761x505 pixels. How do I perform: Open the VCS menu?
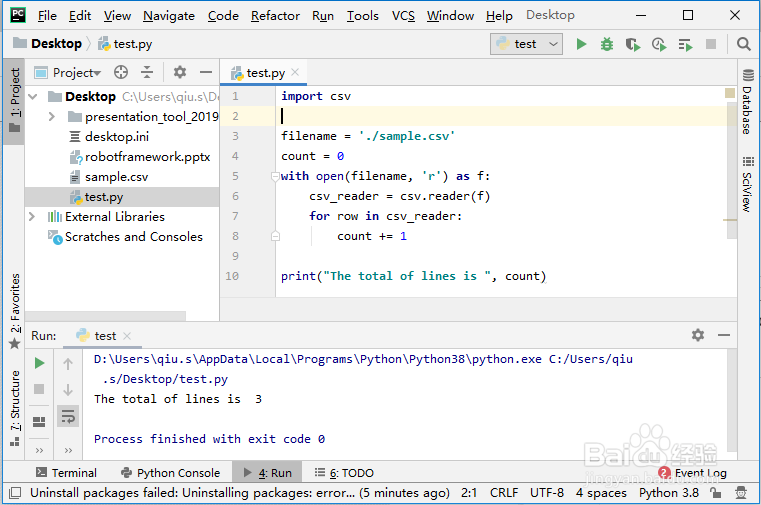point(403,16)
